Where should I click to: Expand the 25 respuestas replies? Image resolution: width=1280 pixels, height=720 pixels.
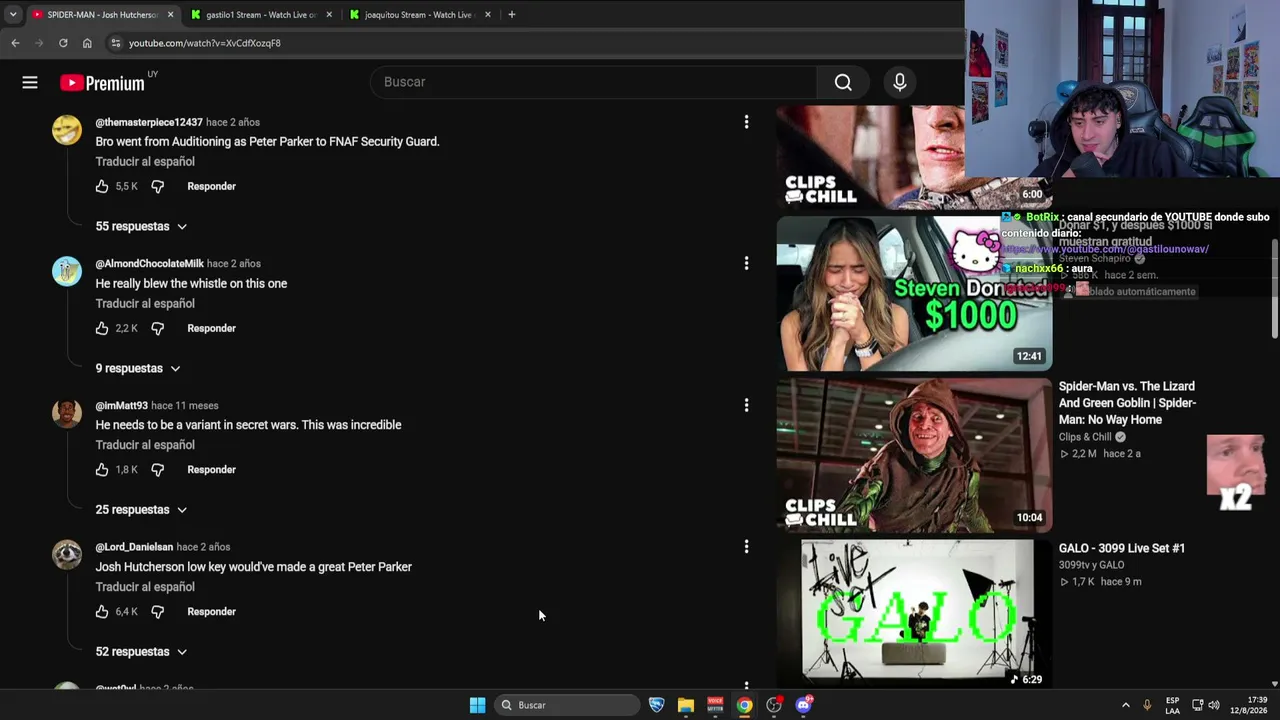click(141, 510)
